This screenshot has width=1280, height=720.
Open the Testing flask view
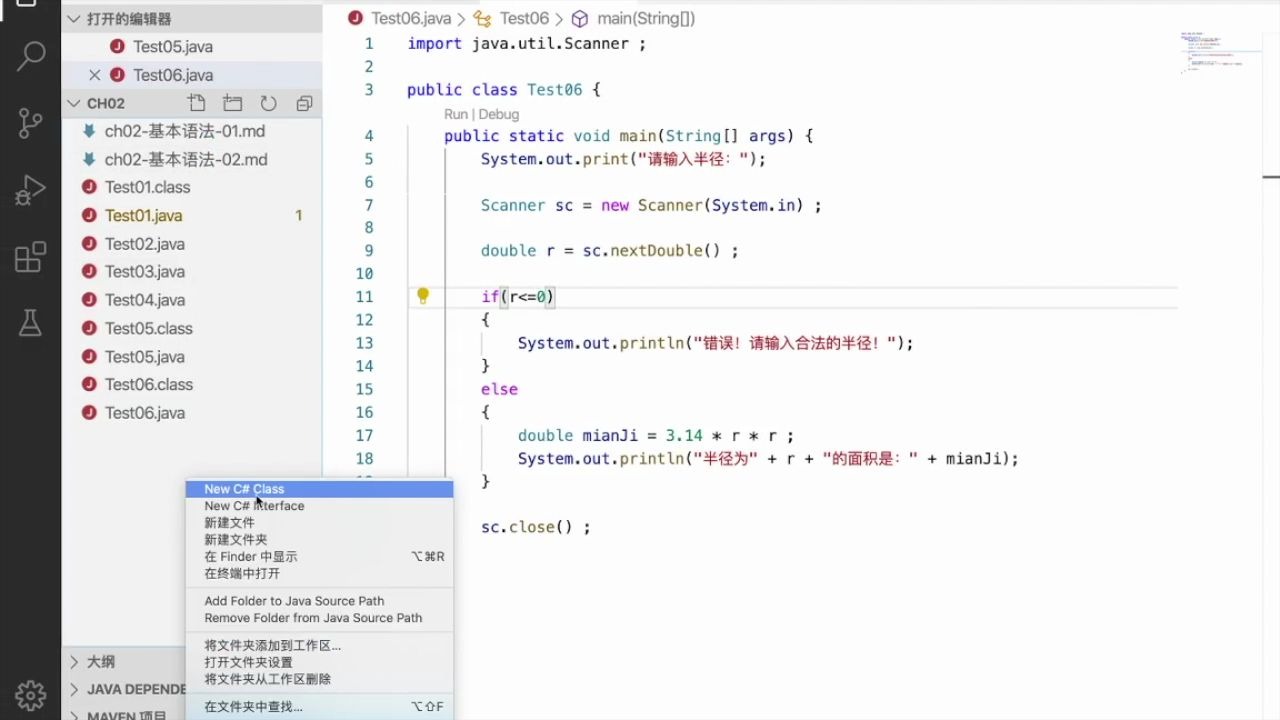[31, 321]
